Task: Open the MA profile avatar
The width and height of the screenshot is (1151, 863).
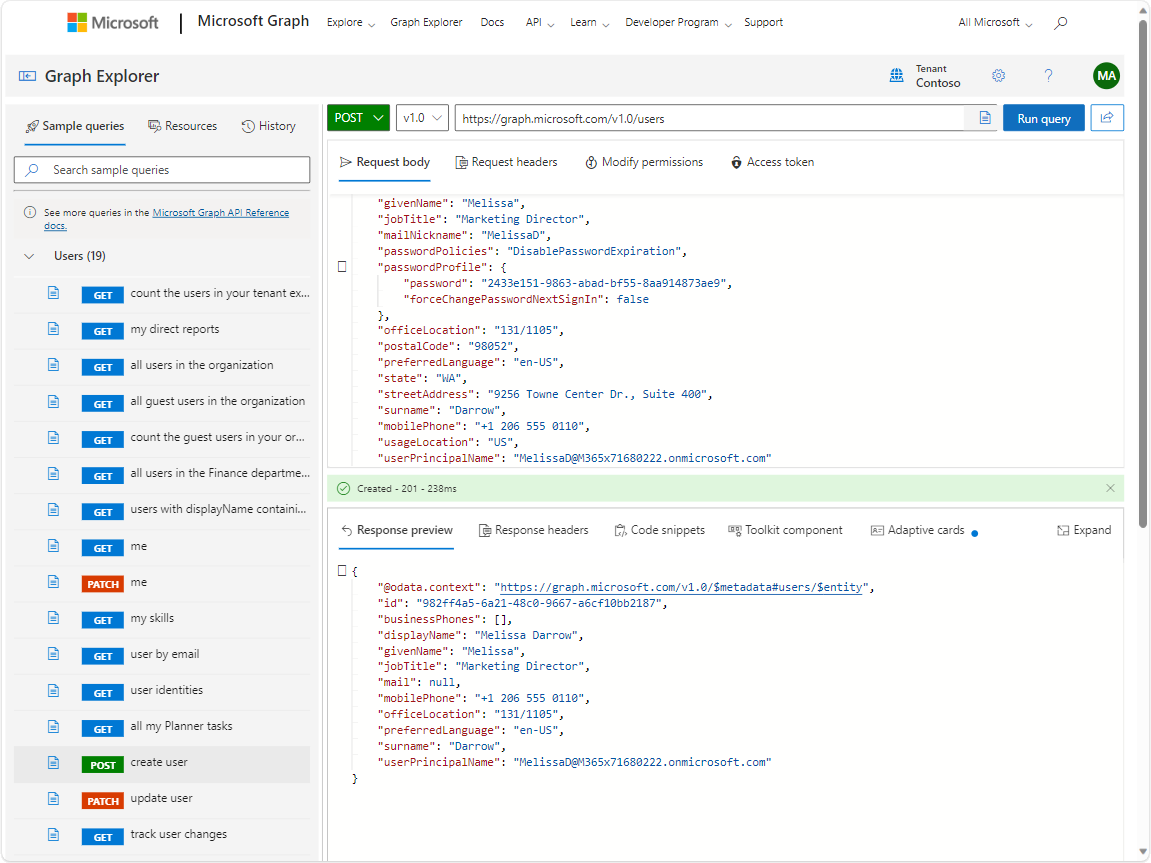Action: tap(1106, 76)
